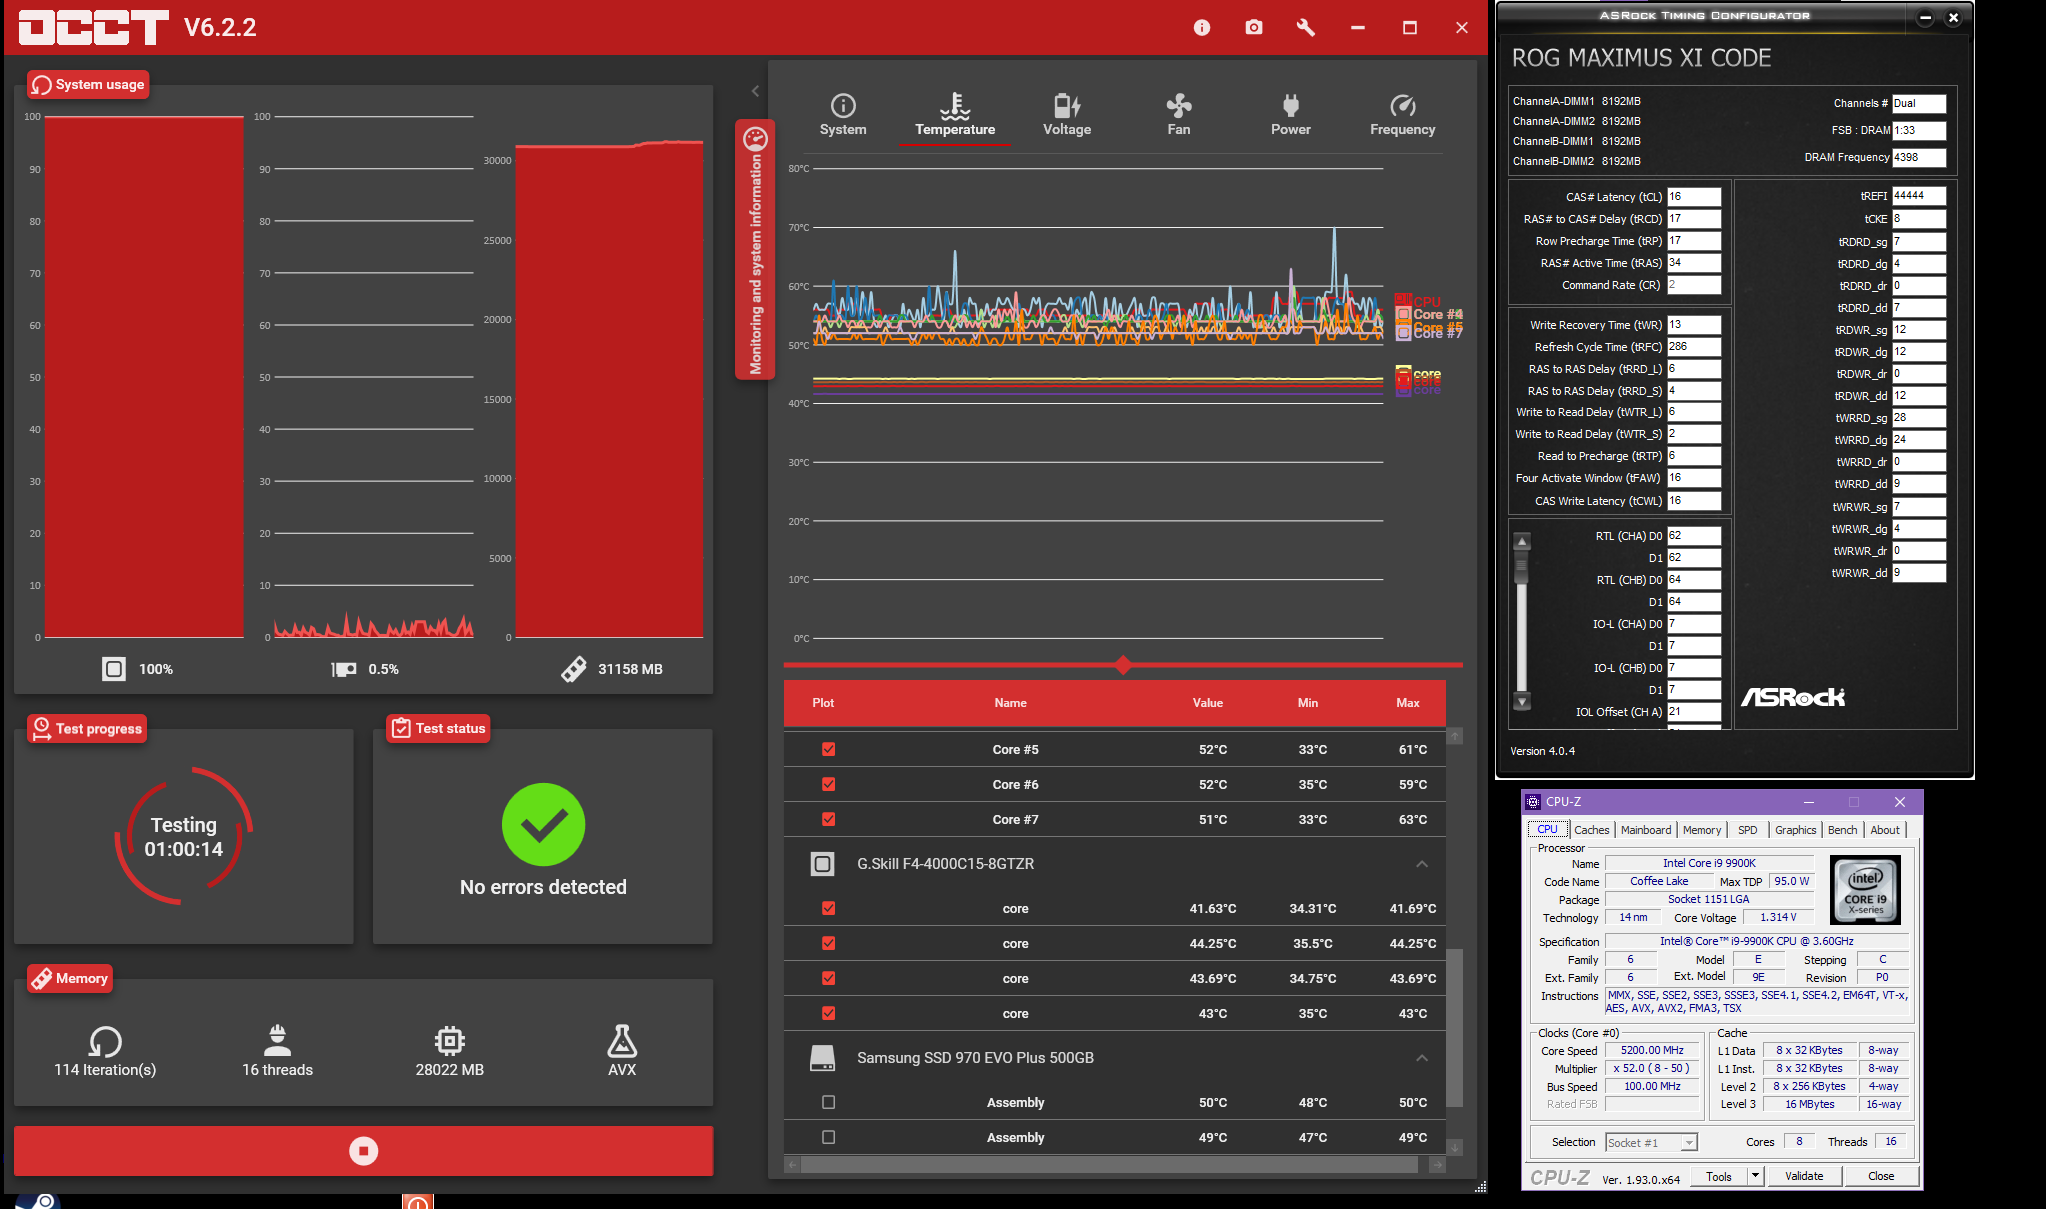
Task: Click Tools button in CPU-Z
Action: (x=1719, y=1176)
